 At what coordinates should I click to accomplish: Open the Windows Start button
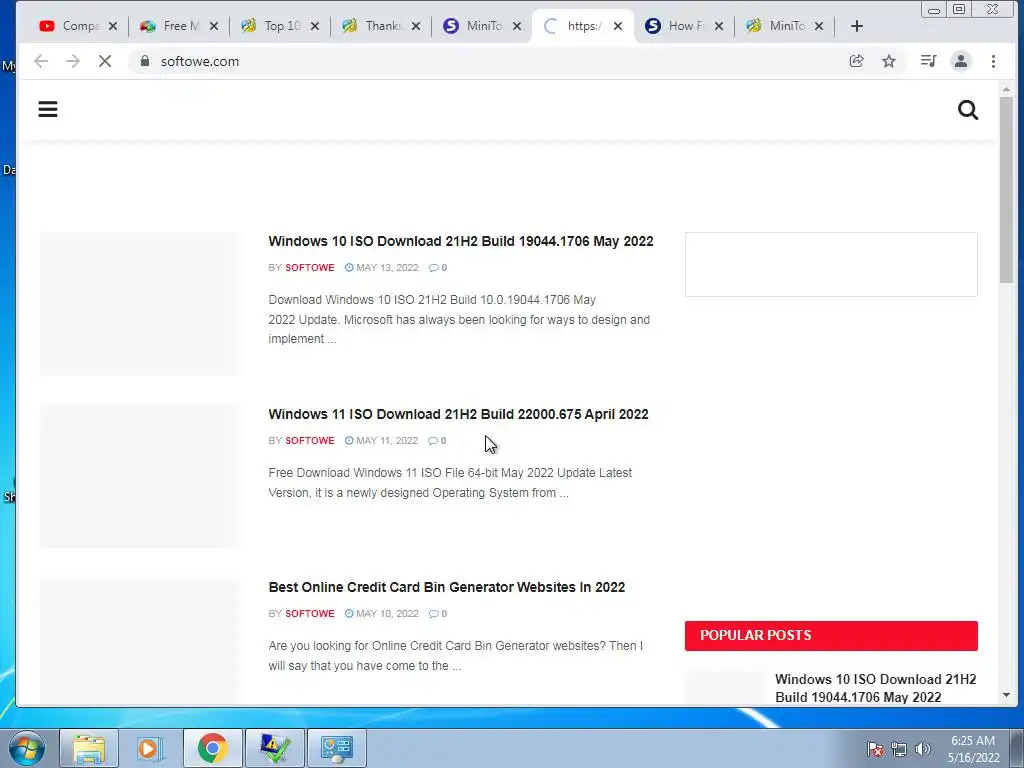(x=27, y=748)
